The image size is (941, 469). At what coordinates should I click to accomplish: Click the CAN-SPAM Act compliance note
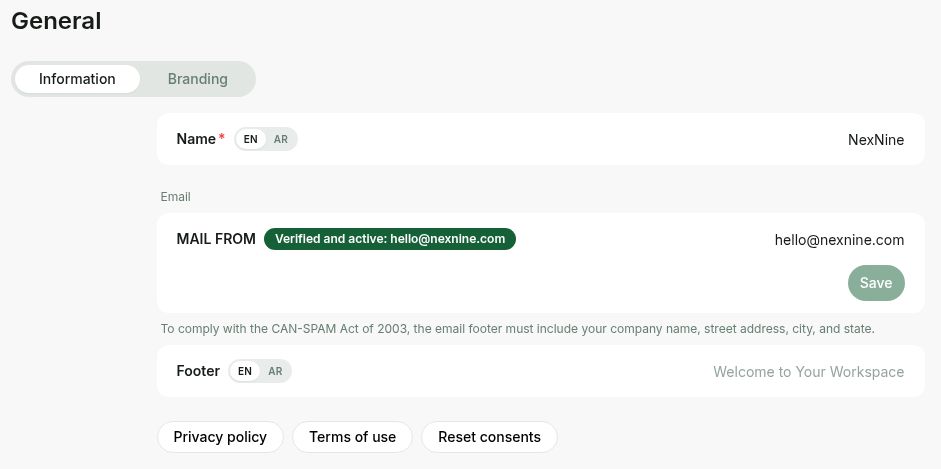click(x=517, y=329)
